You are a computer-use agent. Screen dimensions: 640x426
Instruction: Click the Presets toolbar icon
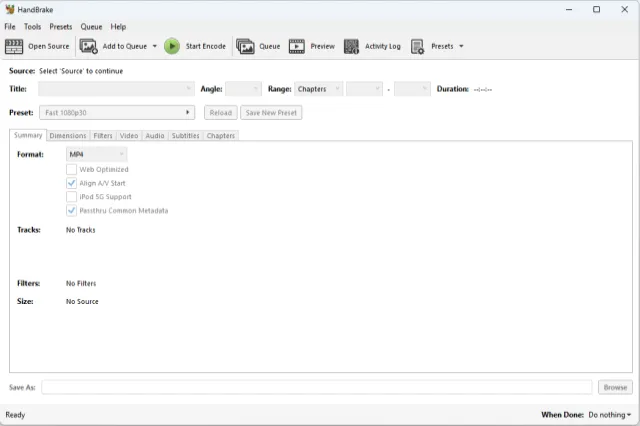pos(417,46)
